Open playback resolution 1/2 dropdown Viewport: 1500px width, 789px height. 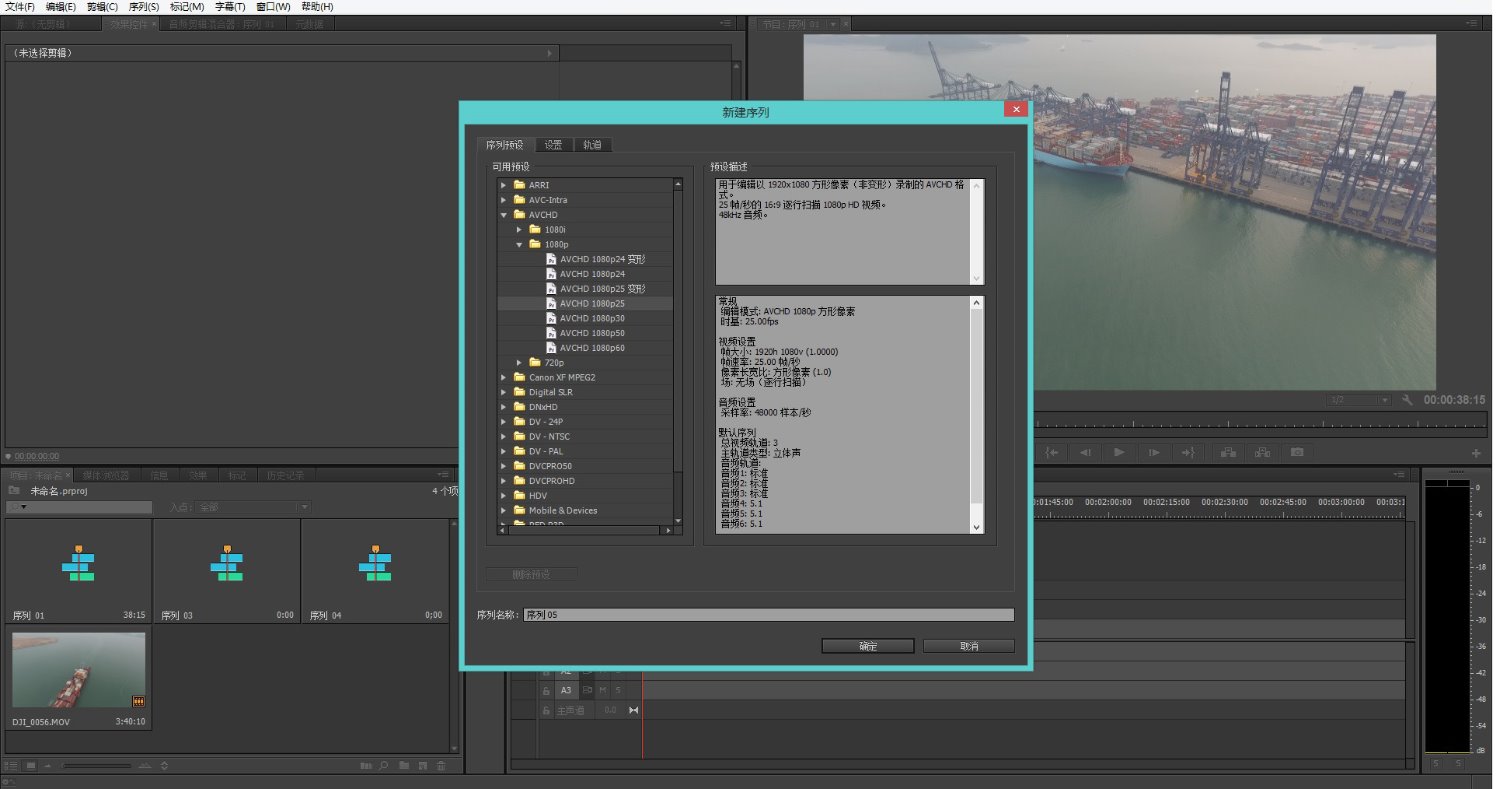[x=1357, y=400]
